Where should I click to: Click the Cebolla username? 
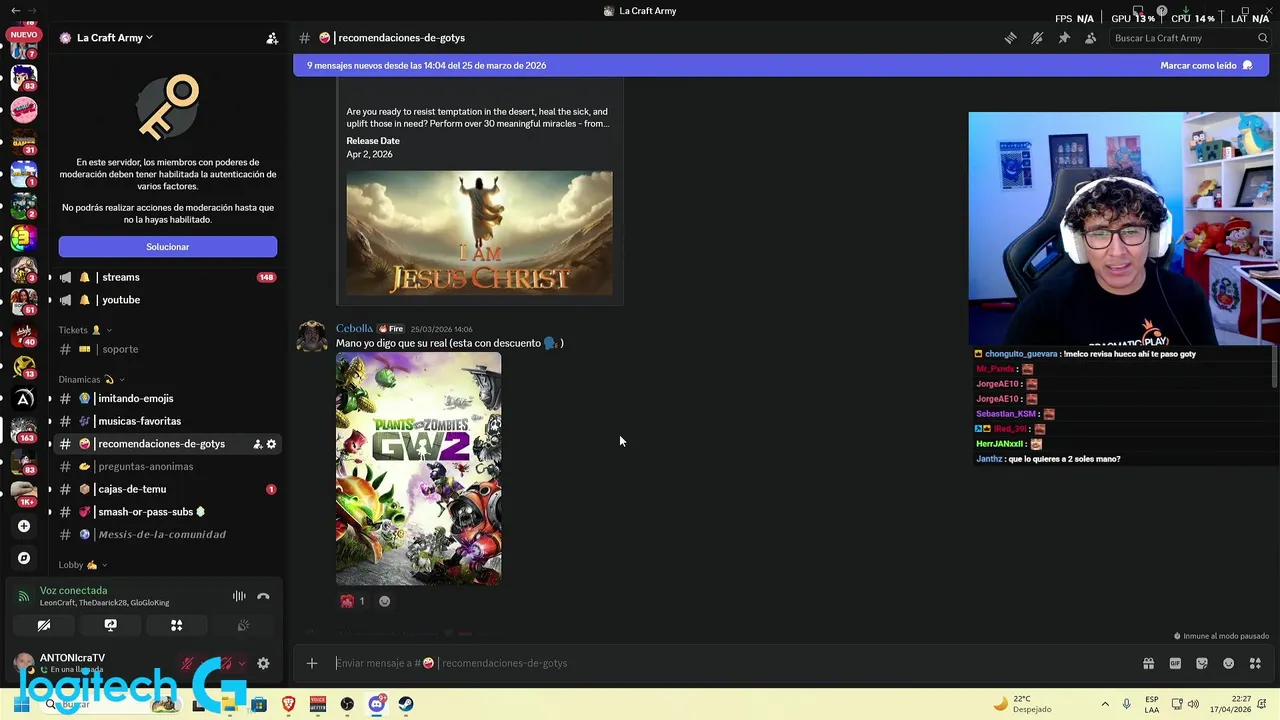[354, 328]
